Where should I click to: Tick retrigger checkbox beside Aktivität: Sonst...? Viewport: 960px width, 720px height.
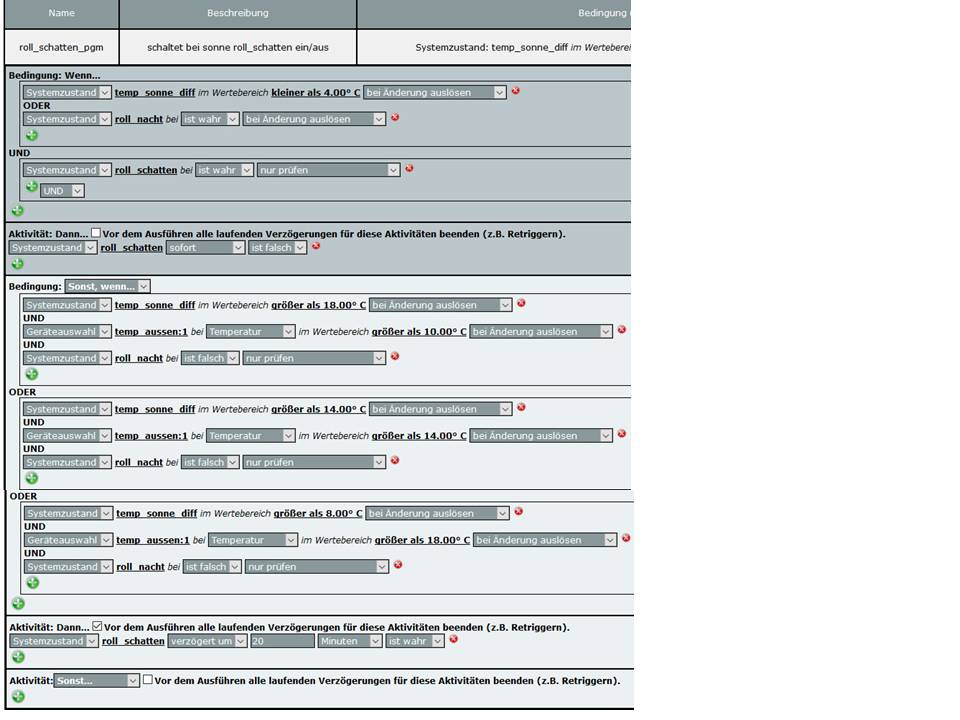tap(148, 680)
